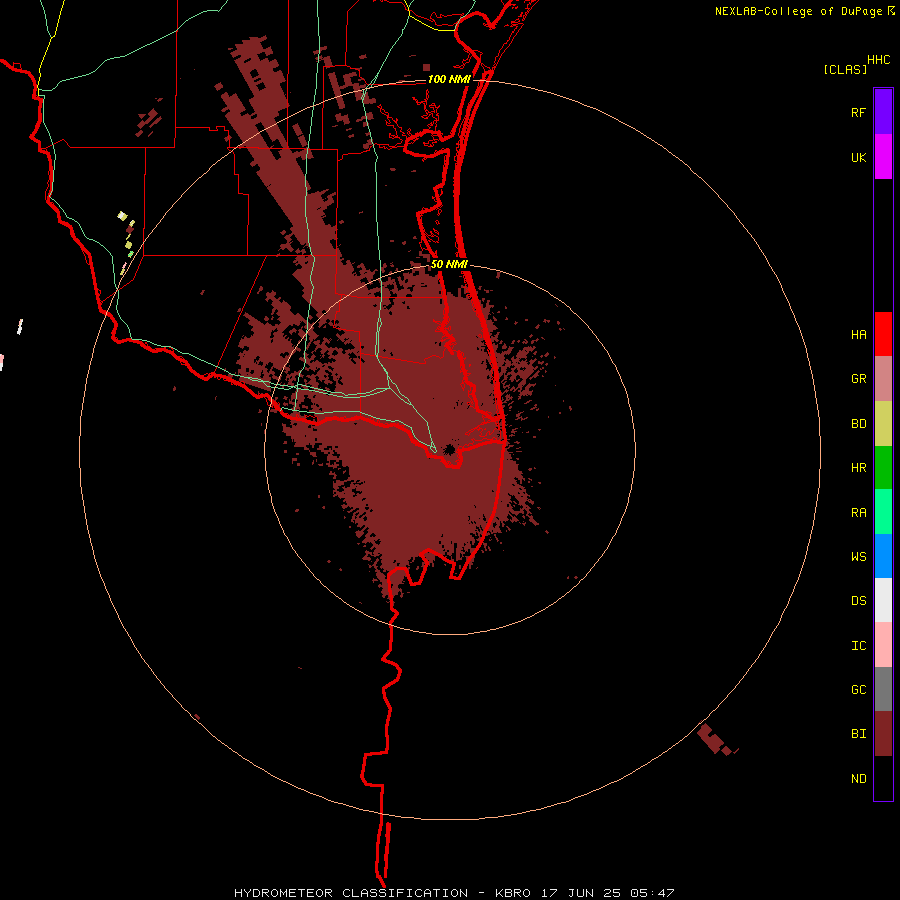900x900 pixels.
Task: Click the WS legend label
Action: 859,556
